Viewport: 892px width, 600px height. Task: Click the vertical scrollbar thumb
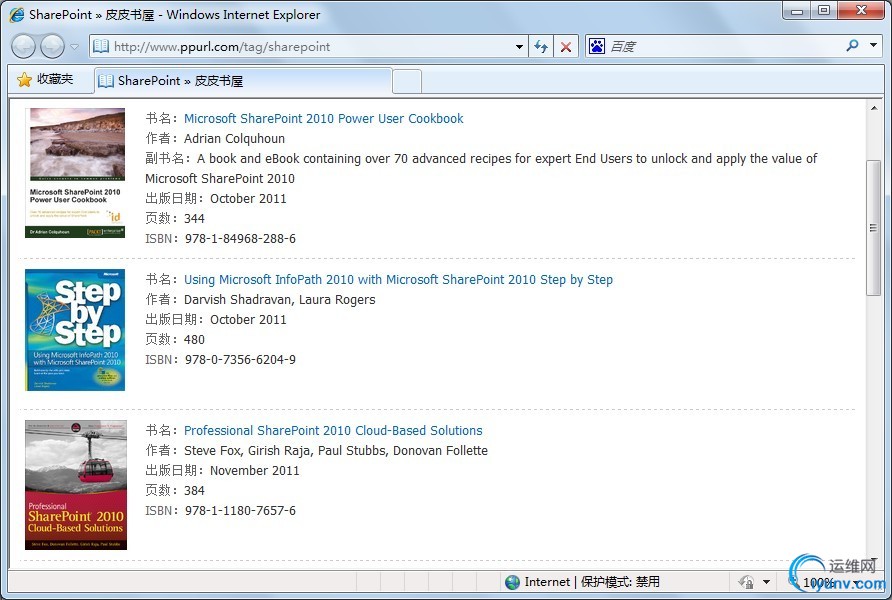[873, 227]
